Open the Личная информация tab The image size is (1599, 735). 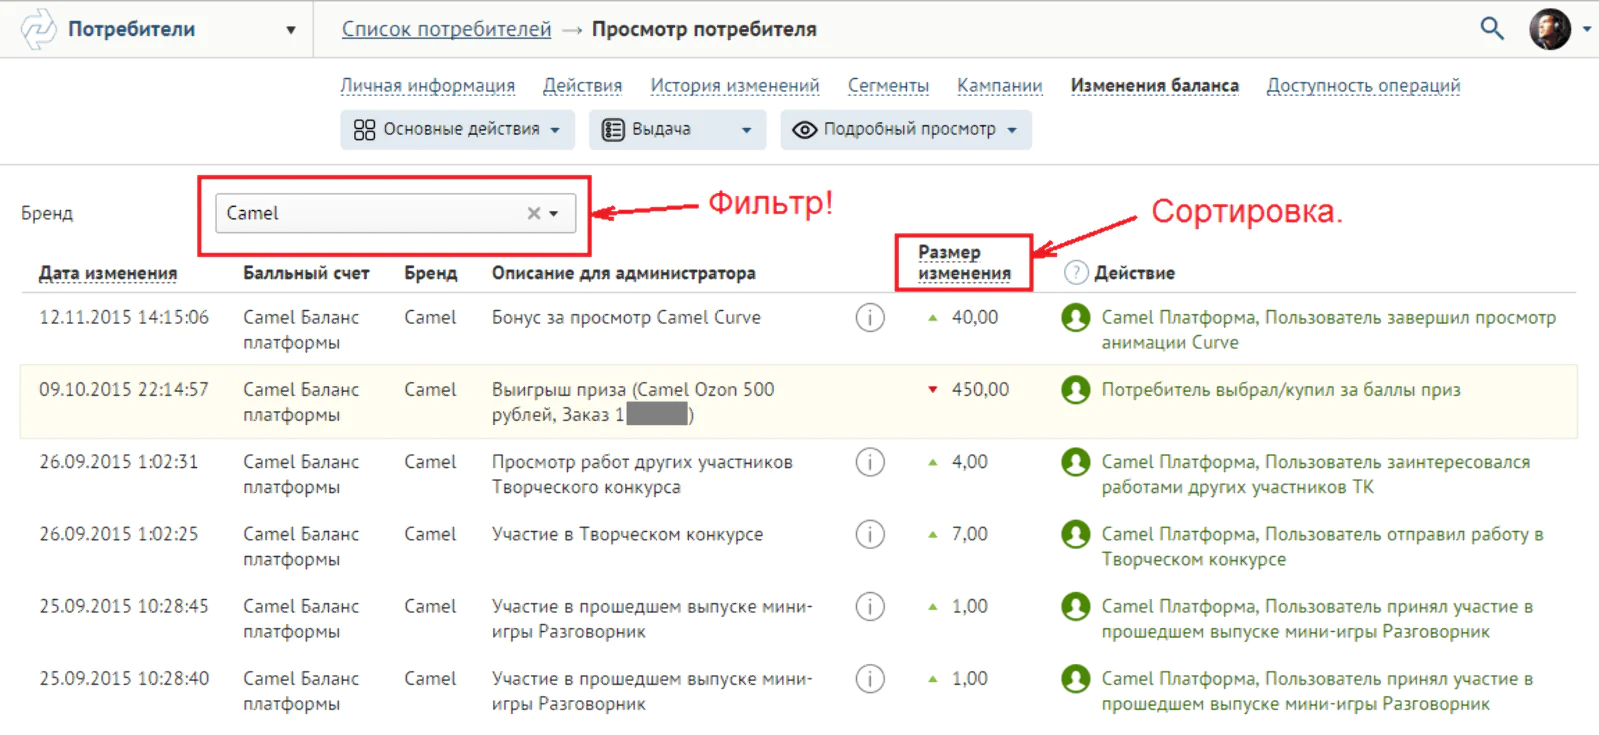pos(427,86)
